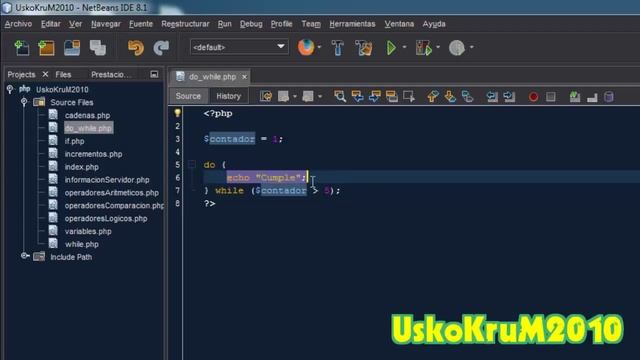
Task: Open the Fuente menu
Action: point(141,24)
